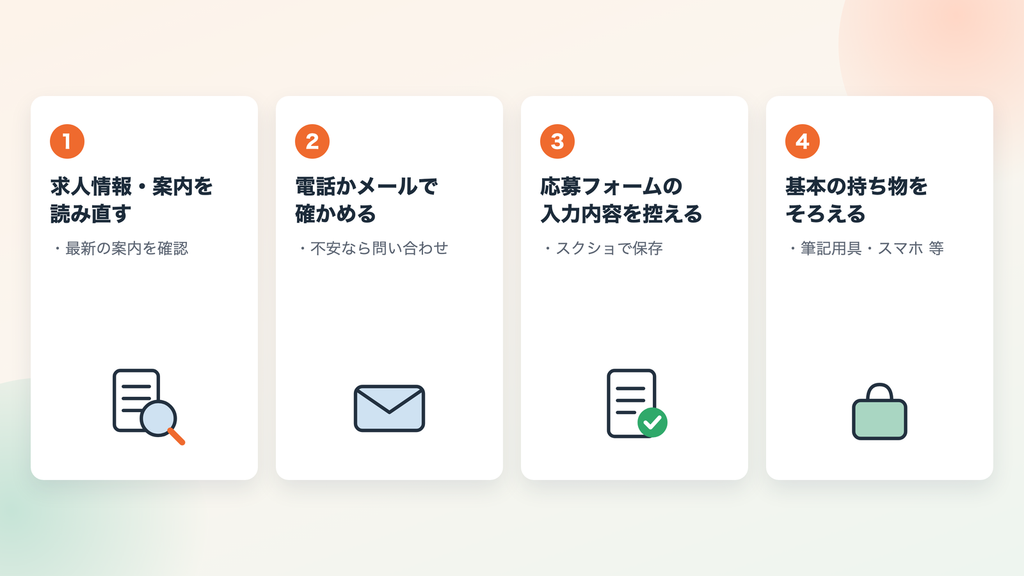Click empty area of the step 4 card
The width and height of the screenshot is (1024, 576).
pyautogui.click(x=879, y=313)
